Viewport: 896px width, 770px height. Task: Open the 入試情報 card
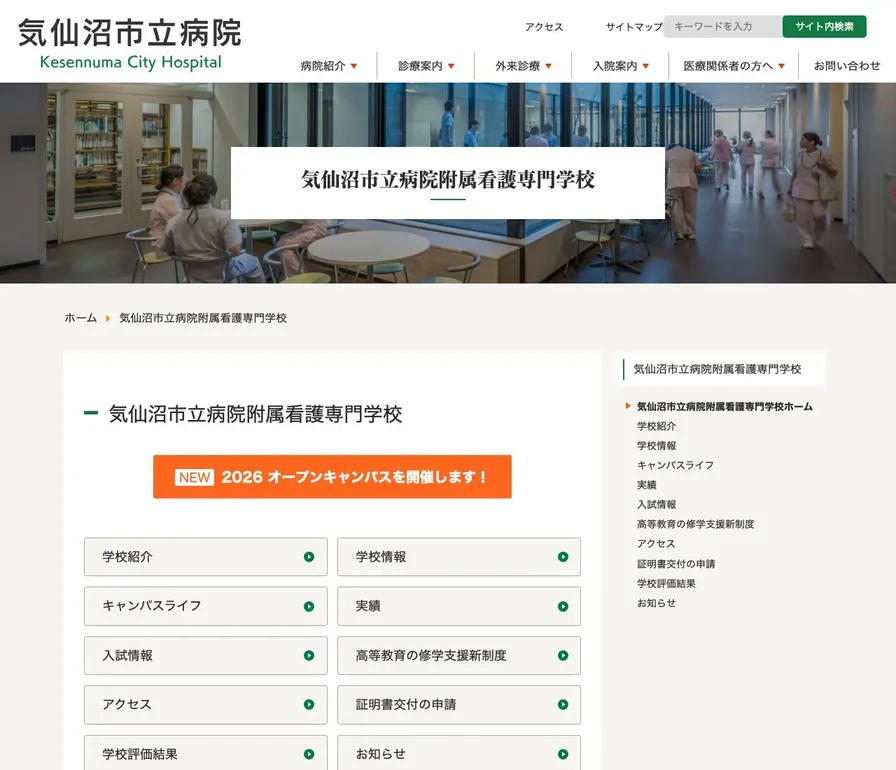pos(206,656)
